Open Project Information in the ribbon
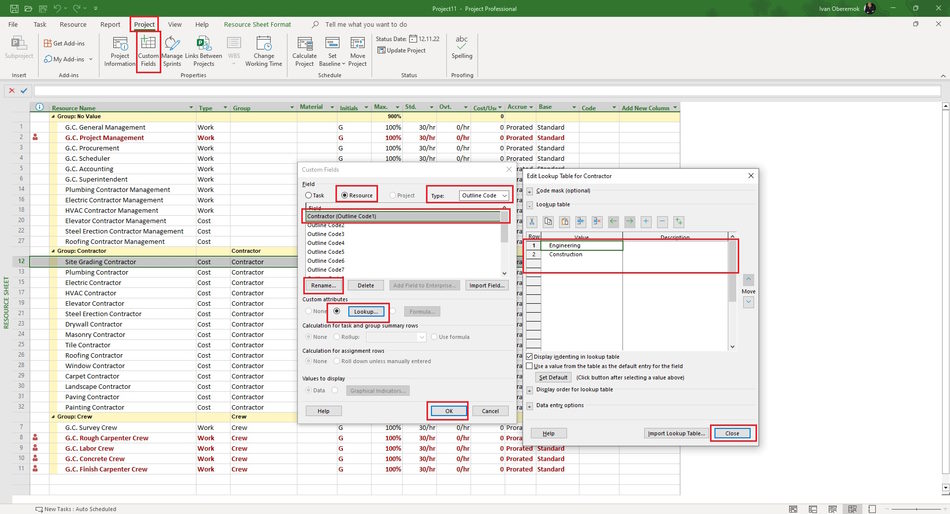The image size is (950, 514). pyautogui.click(x=119, y=52)
